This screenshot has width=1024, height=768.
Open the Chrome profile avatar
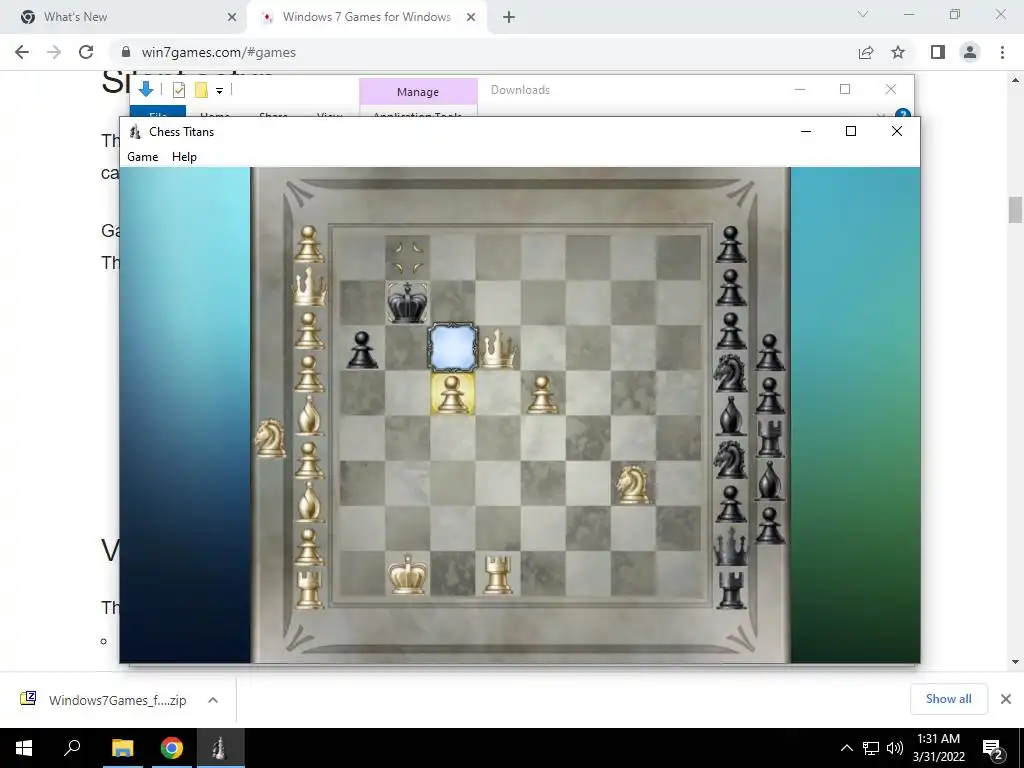[970, 52]
